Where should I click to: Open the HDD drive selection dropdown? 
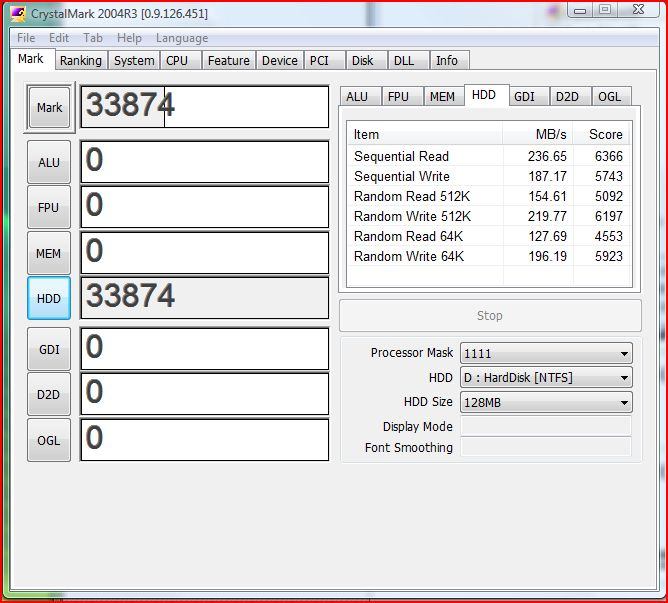(546, 378)
